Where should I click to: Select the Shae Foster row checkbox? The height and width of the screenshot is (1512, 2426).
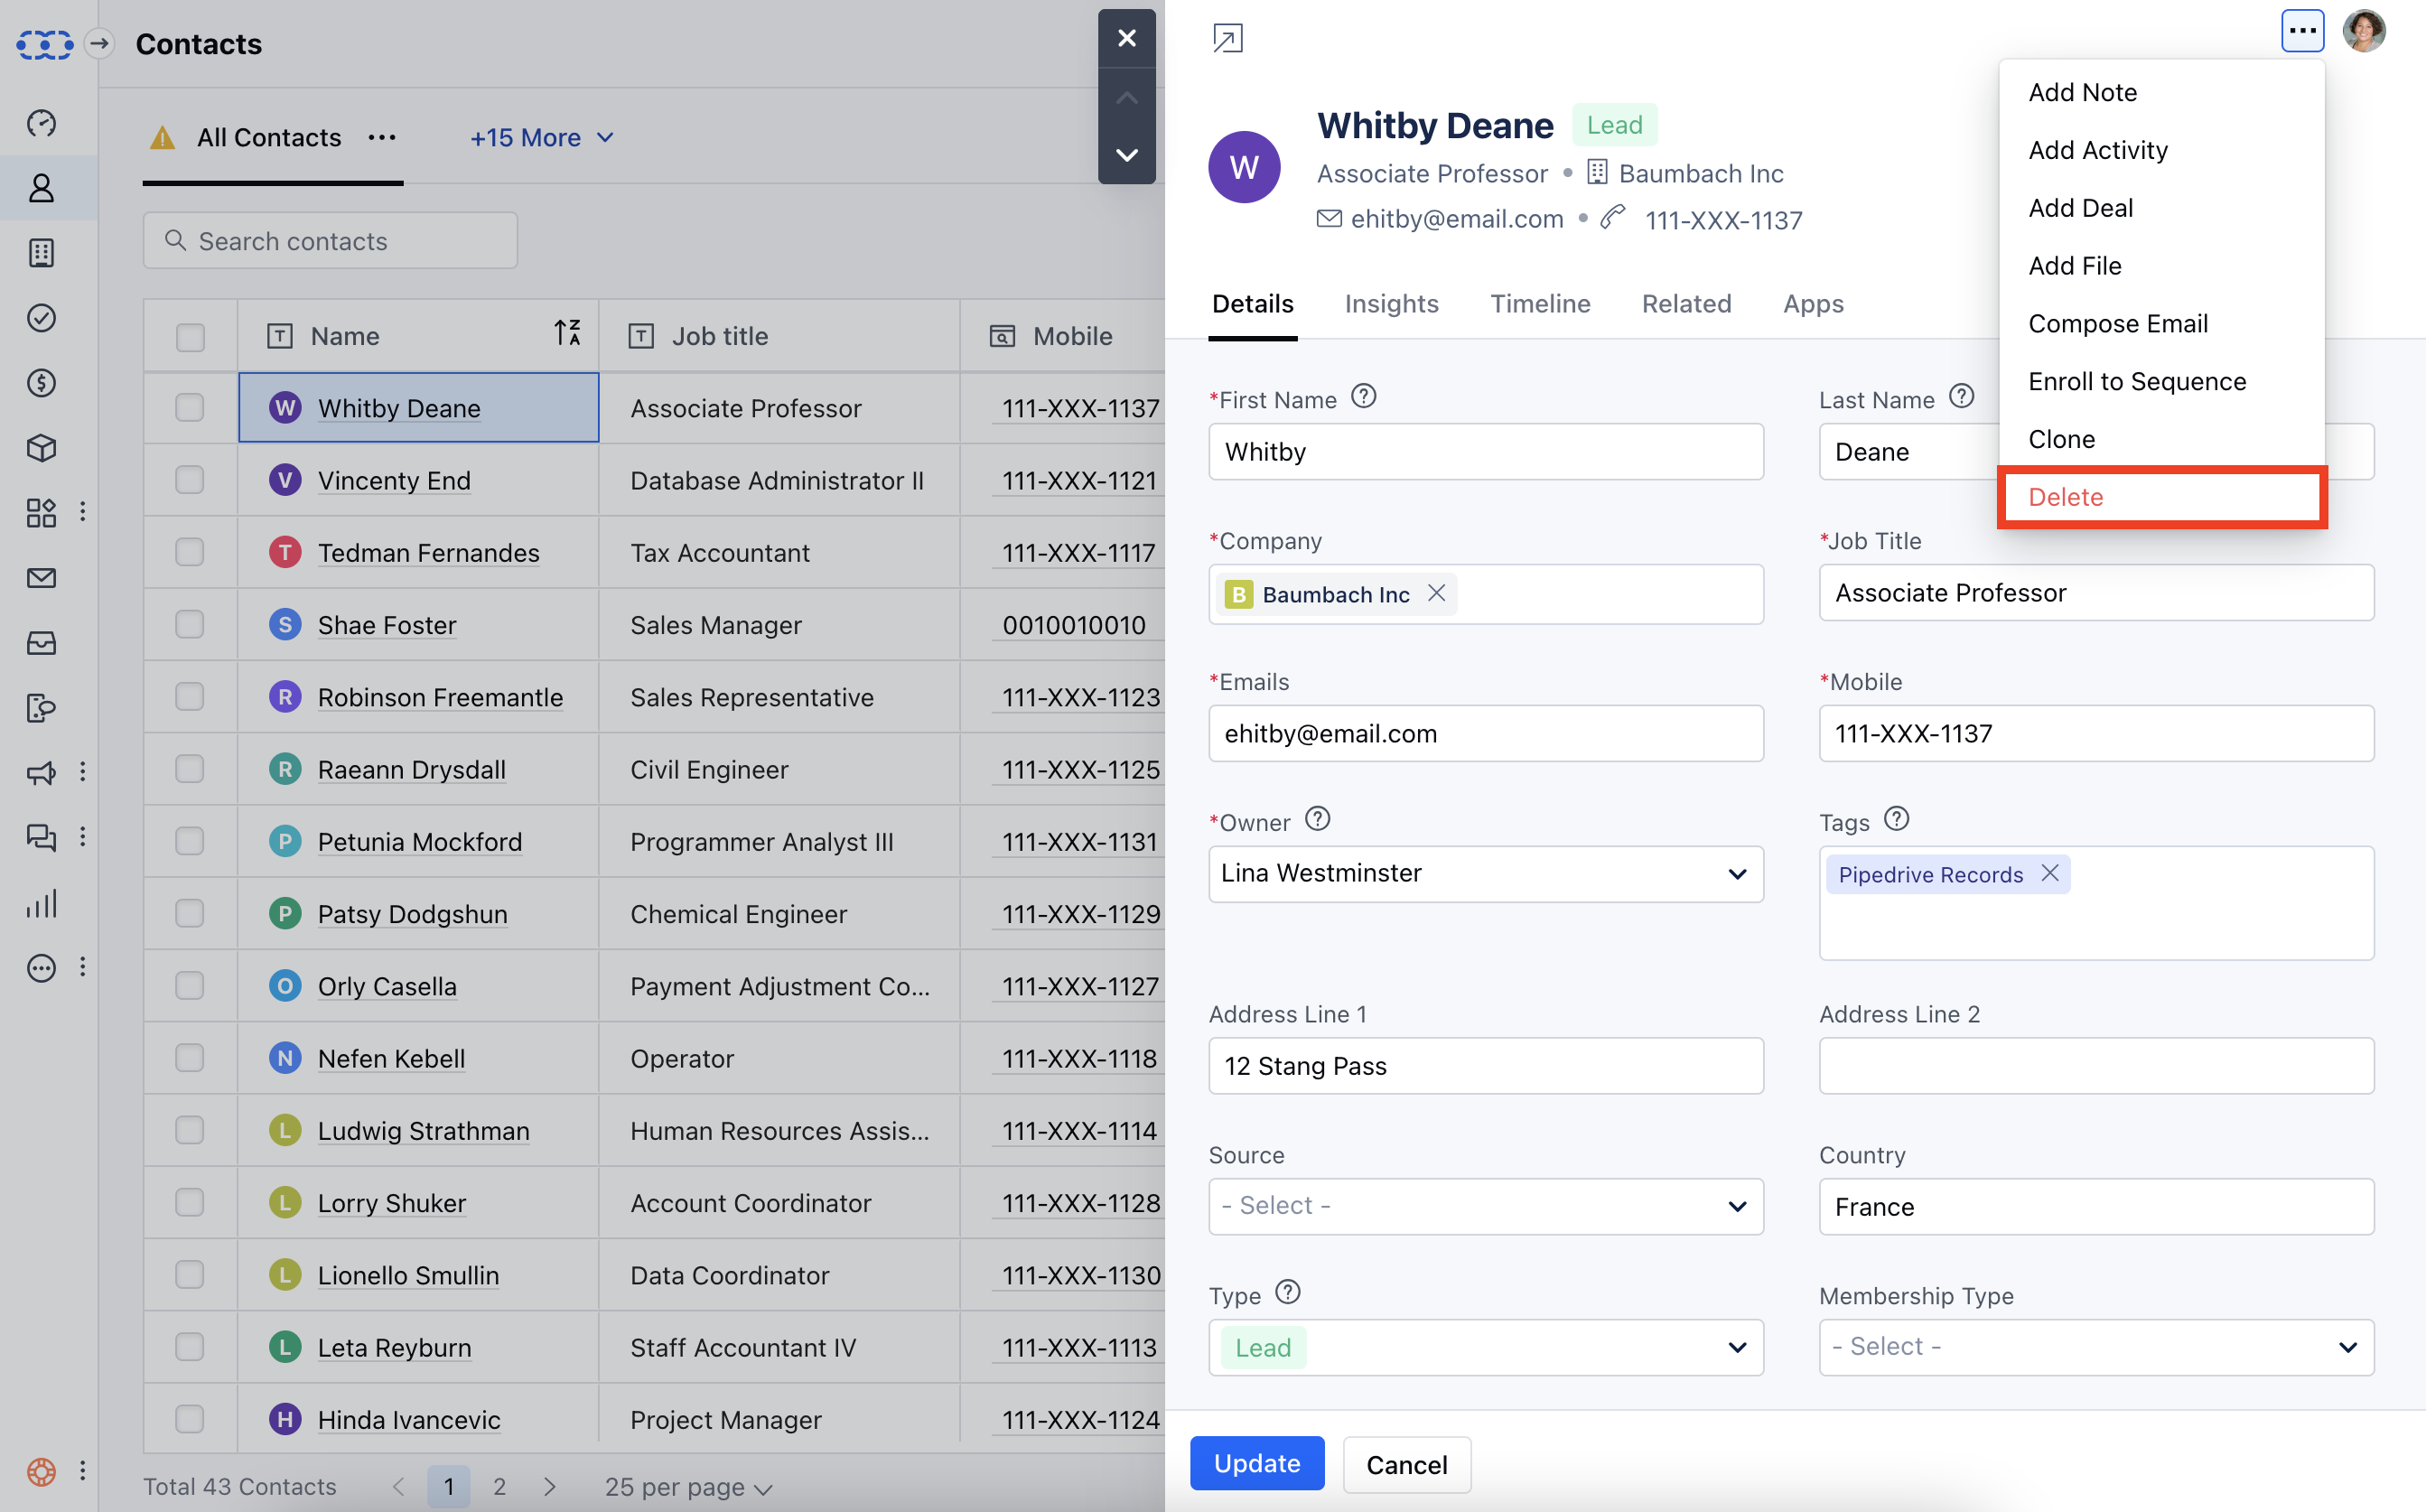189,625
